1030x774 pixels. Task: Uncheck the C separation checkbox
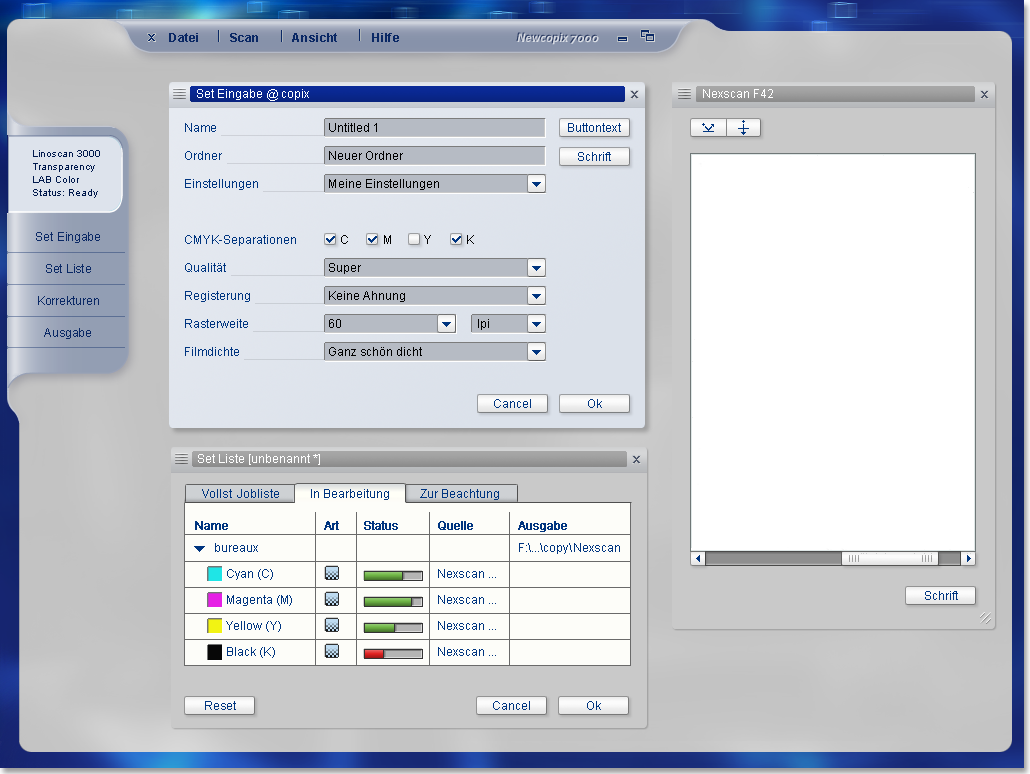(330, 240)
